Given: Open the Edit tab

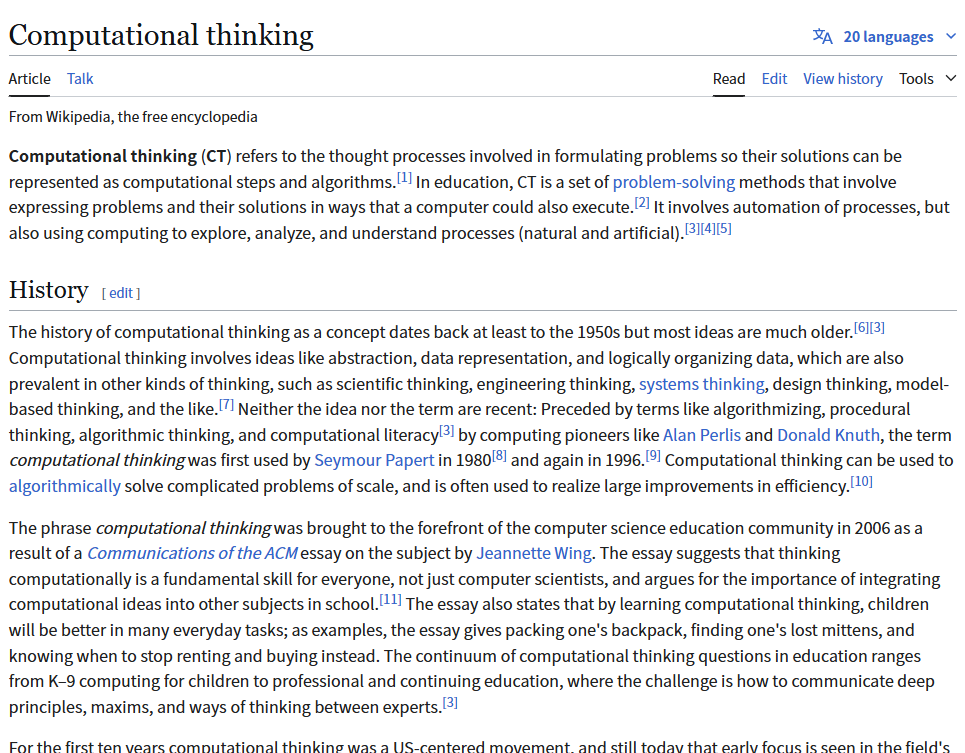Looking at the screenshot, I should [x=774, y=79].
